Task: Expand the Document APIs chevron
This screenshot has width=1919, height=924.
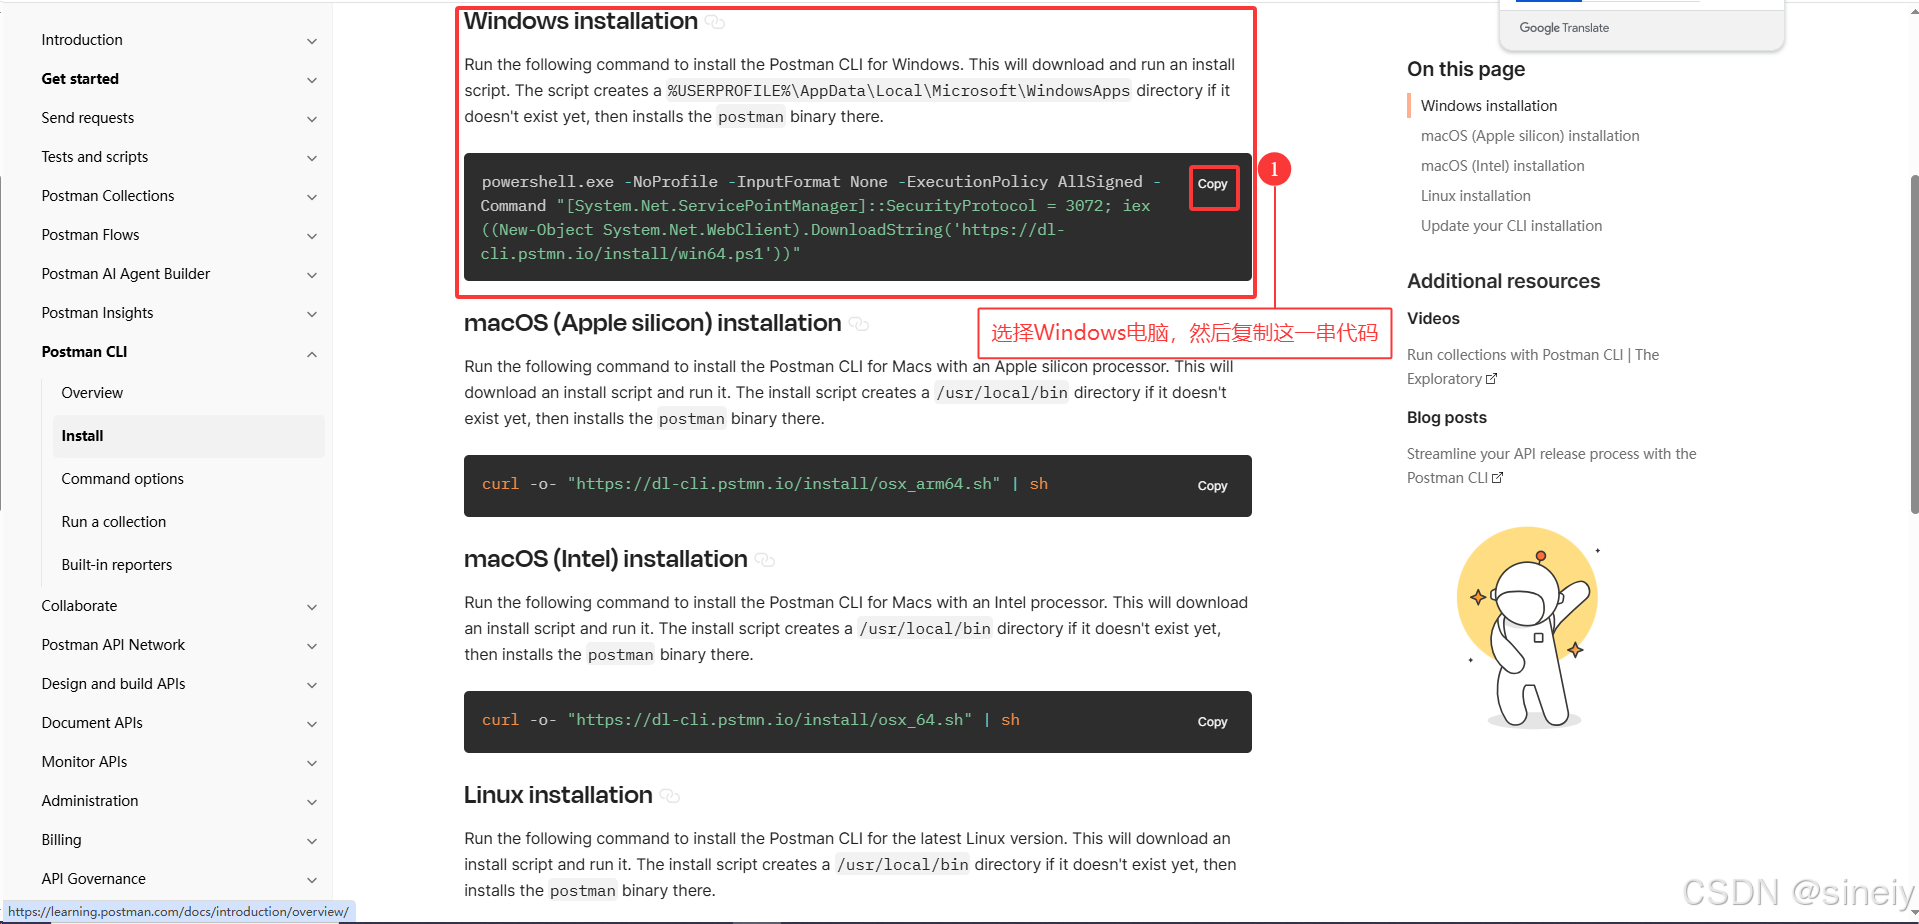Action: pyautogui.click(x=312, y=724)
